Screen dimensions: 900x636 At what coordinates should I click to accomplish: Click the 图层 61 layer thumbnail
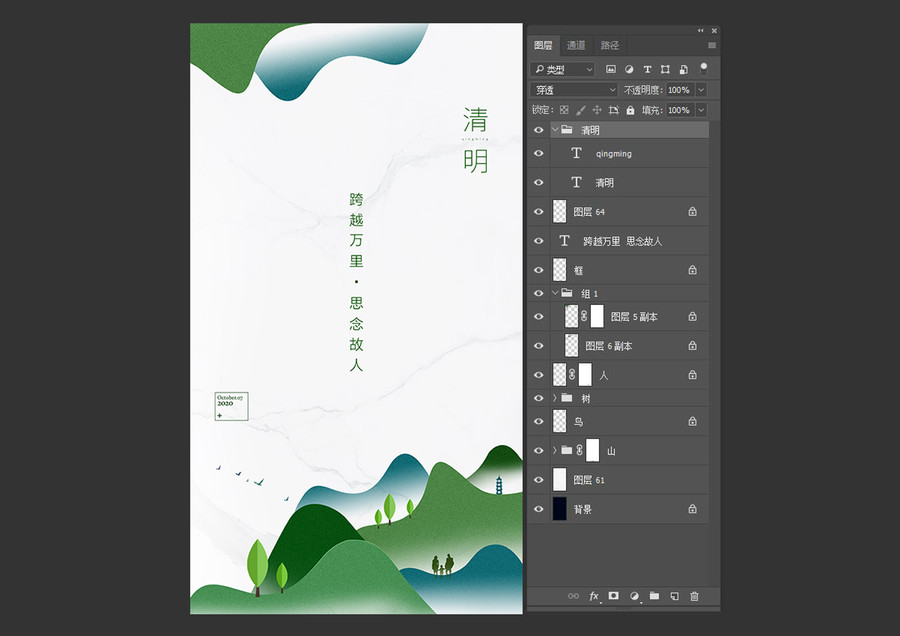point(560,479)
